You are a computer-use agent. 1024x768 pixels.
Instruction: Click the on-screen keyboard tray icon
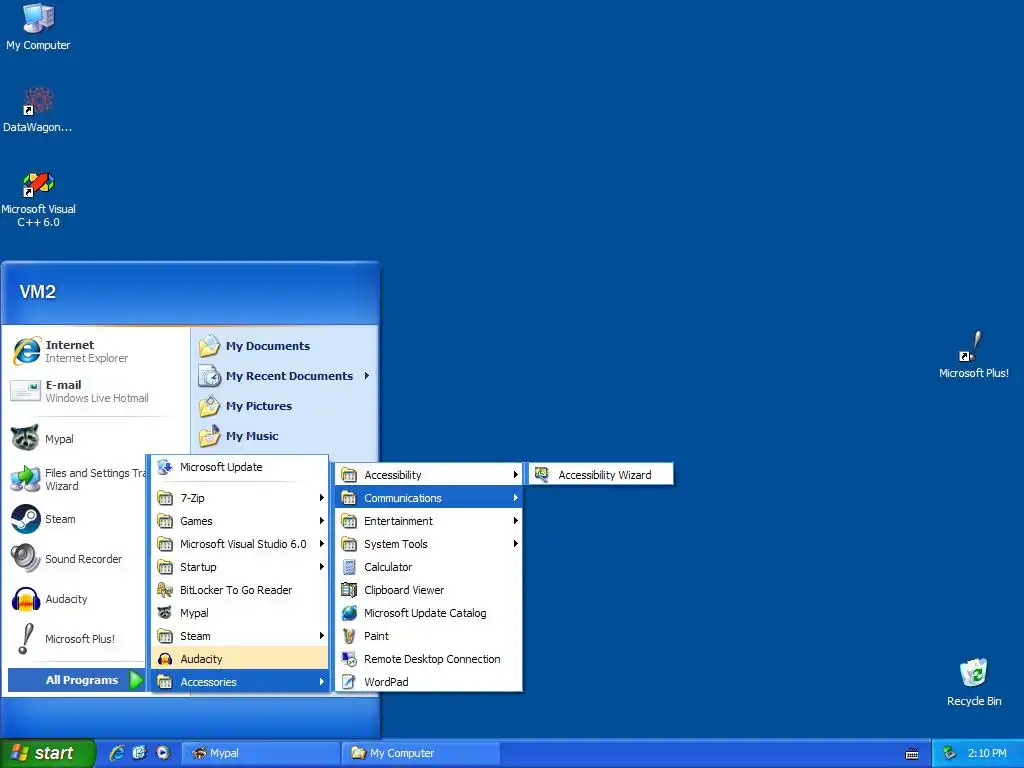tap(912, 754)
